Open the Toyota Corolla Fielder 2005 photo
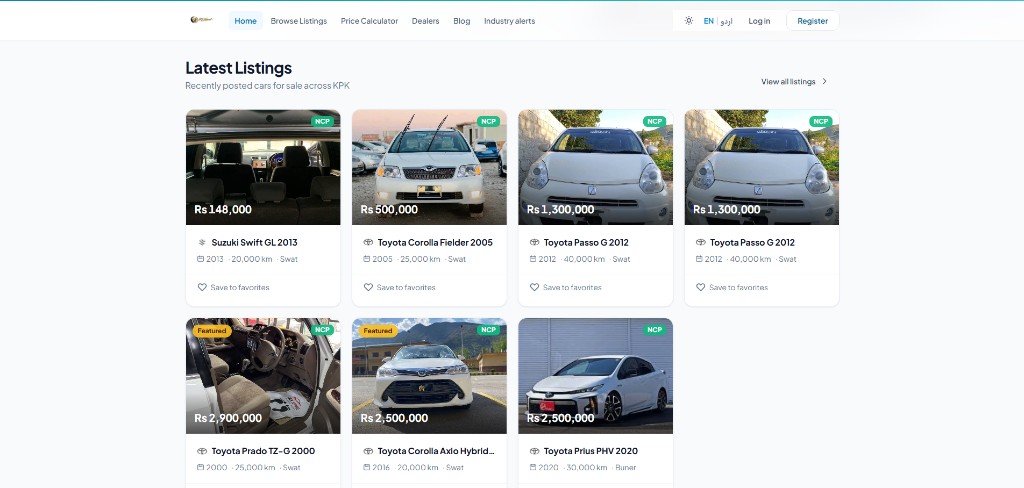The image size is (1024, 488). [429, 167]
